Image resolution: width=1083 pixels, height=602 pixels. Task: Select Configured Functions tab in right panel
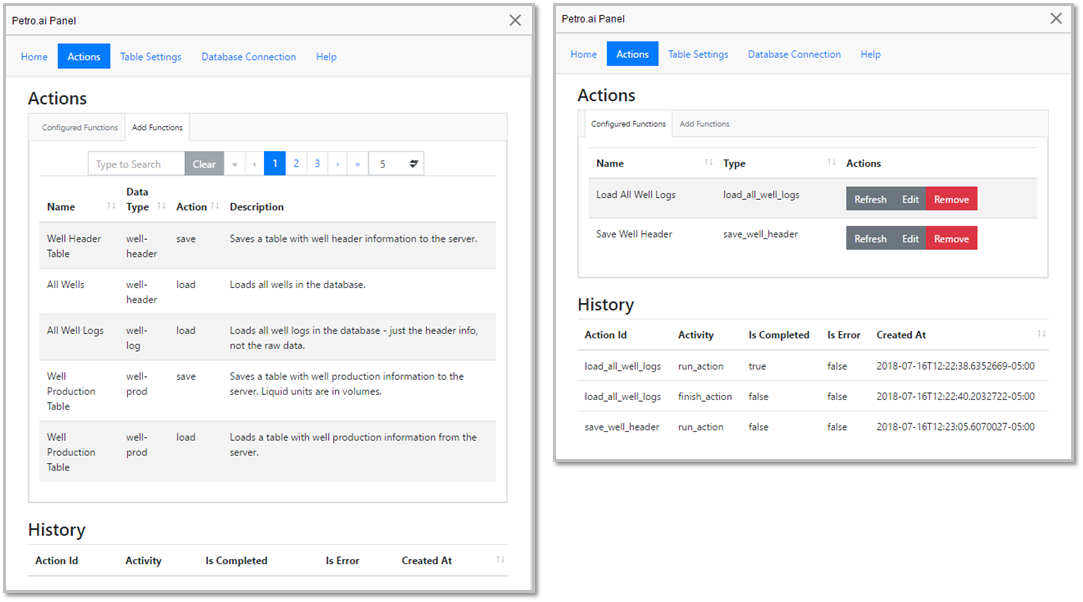click(x=629, y=124)
